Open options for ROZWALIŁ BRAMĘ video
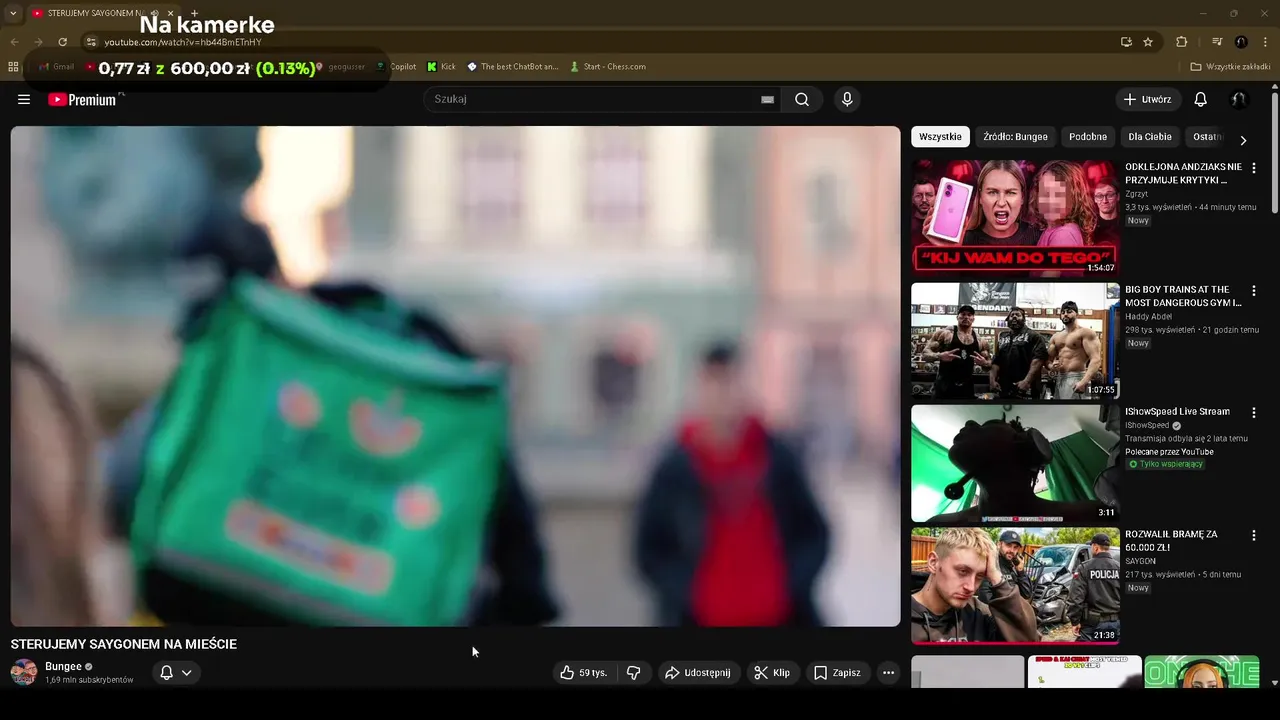Screen dimensions: 1280x720 click(x=1254, y=536)
